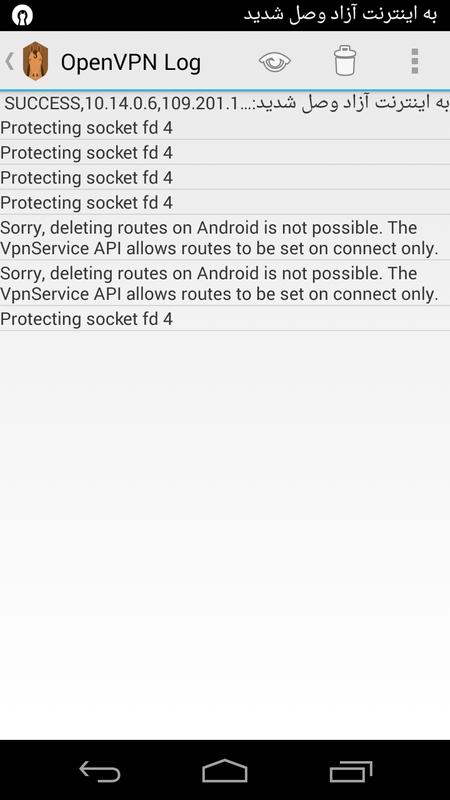The height and width of the screenshot is (800, 450).
Task: Toggle log verbosity with the eye icon
Action: pos(274,62)
